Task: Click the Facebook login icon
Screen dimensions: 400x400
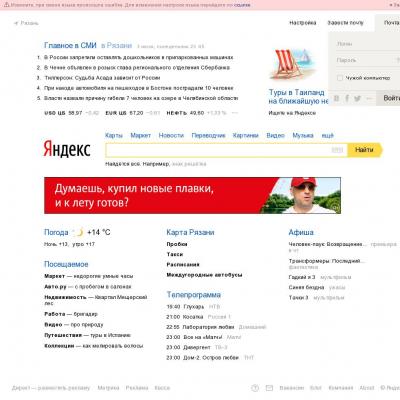Action: [x=347, y=98]
